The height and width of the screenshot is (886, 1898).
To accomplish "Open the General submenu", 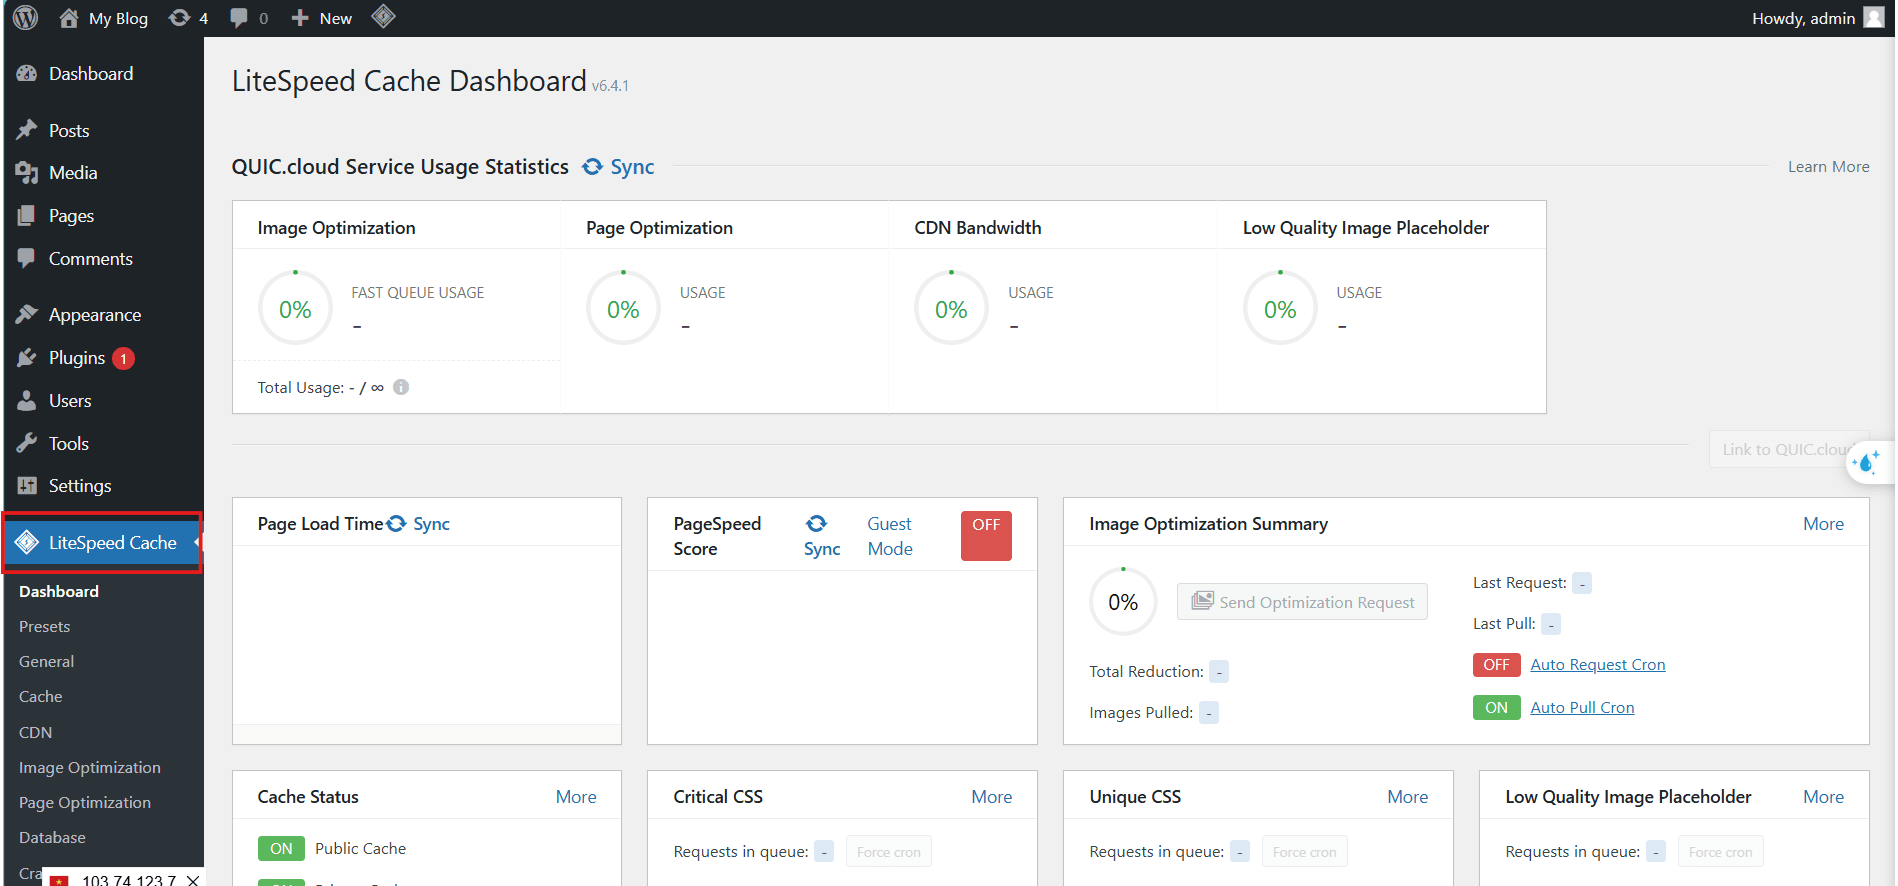I will coord(47,662).
